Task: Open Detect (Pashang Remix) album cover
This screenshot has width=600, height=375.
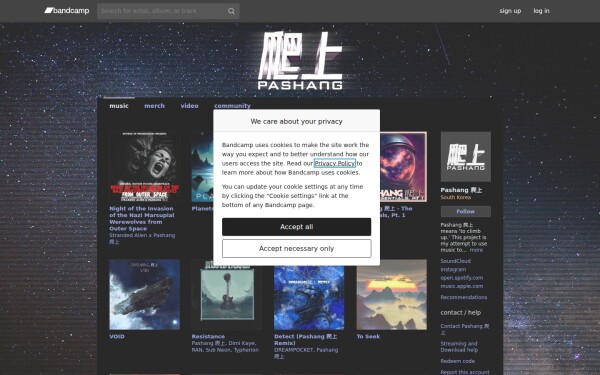Action: coord(309,298)
